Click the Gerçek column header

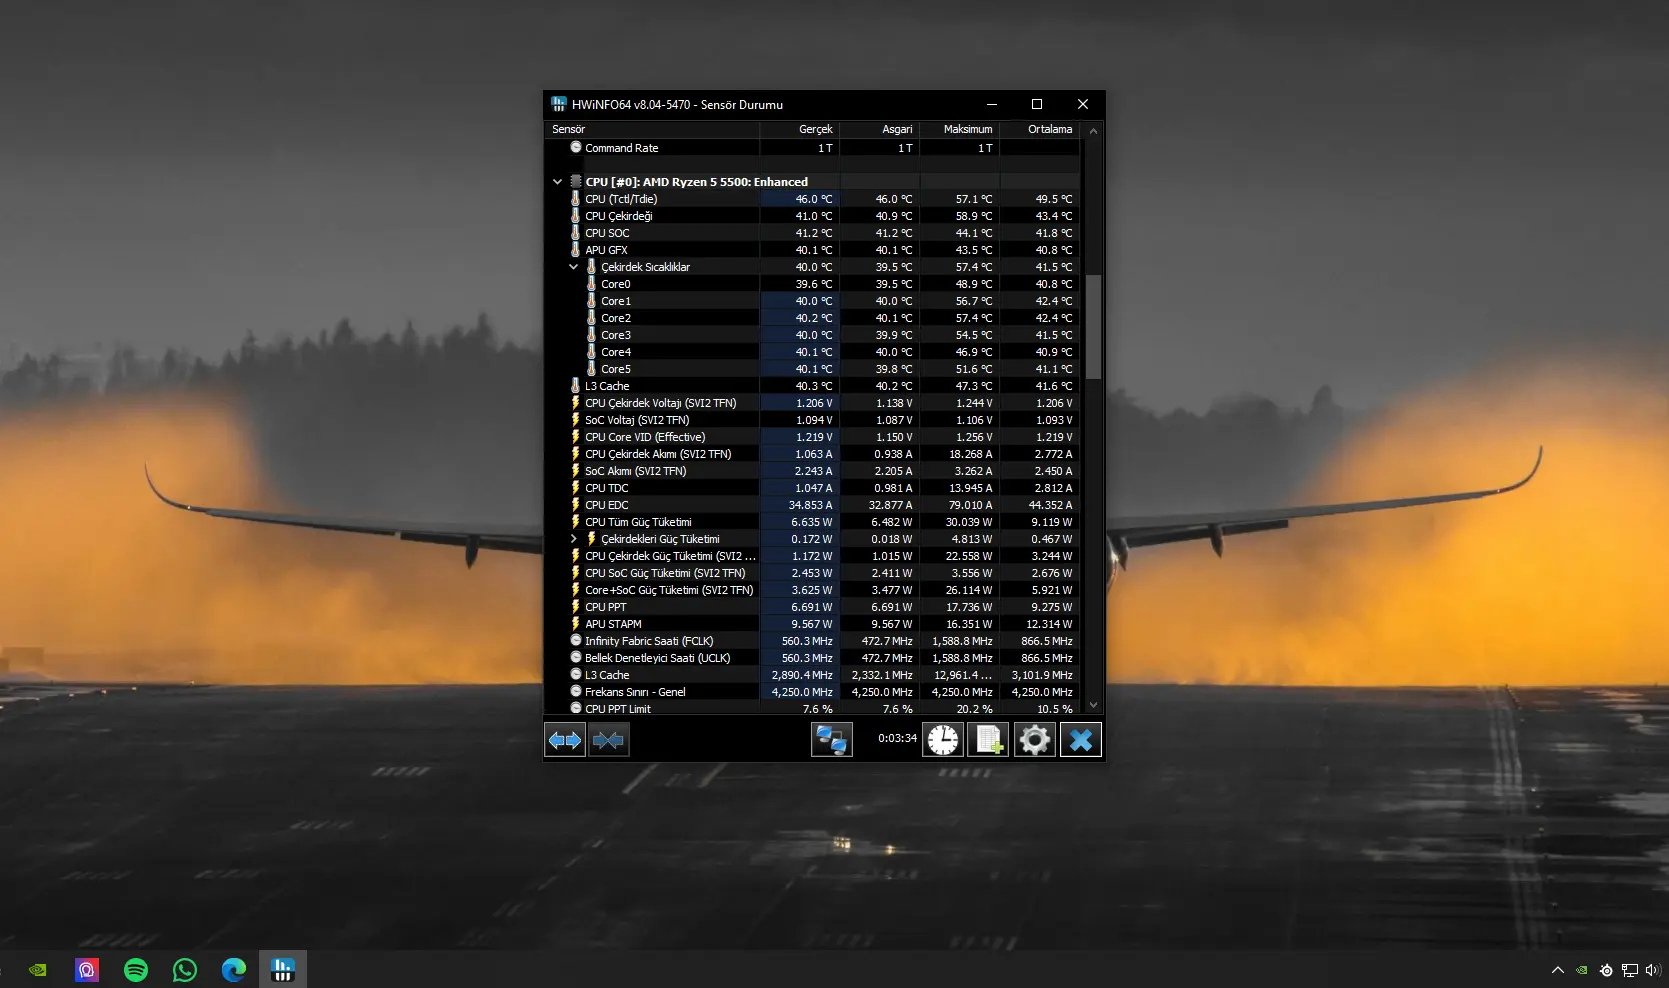[x=800, y=129]
